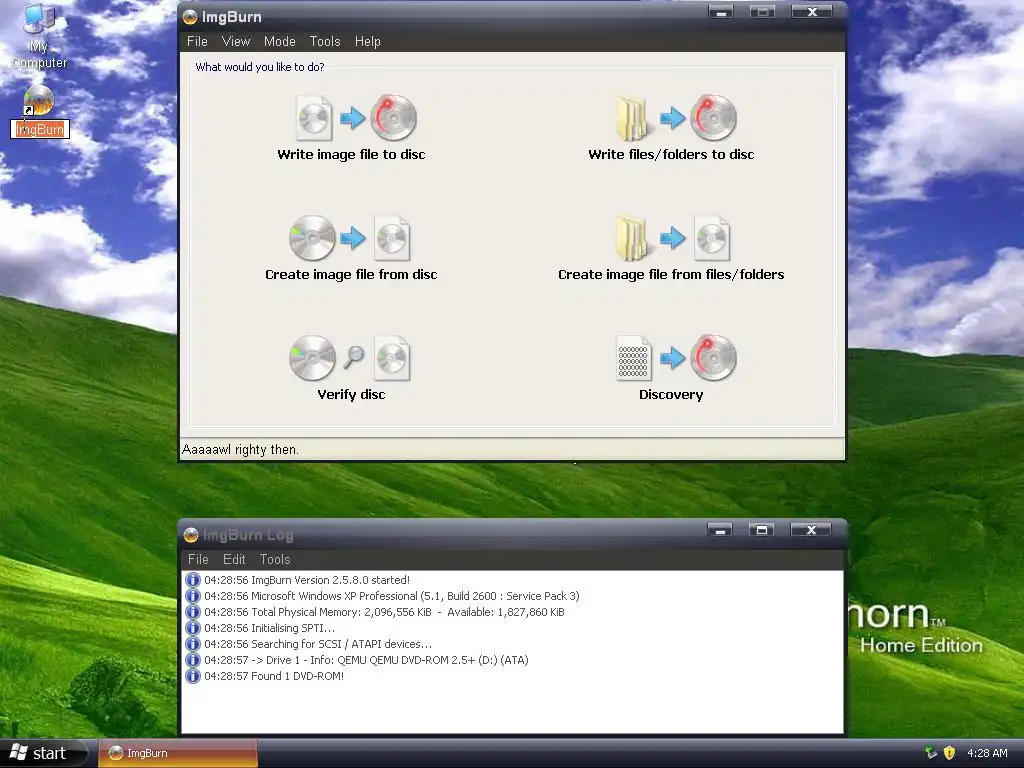
Task: Open File menu in ImgBurn Log window
Action: point(198,559)
